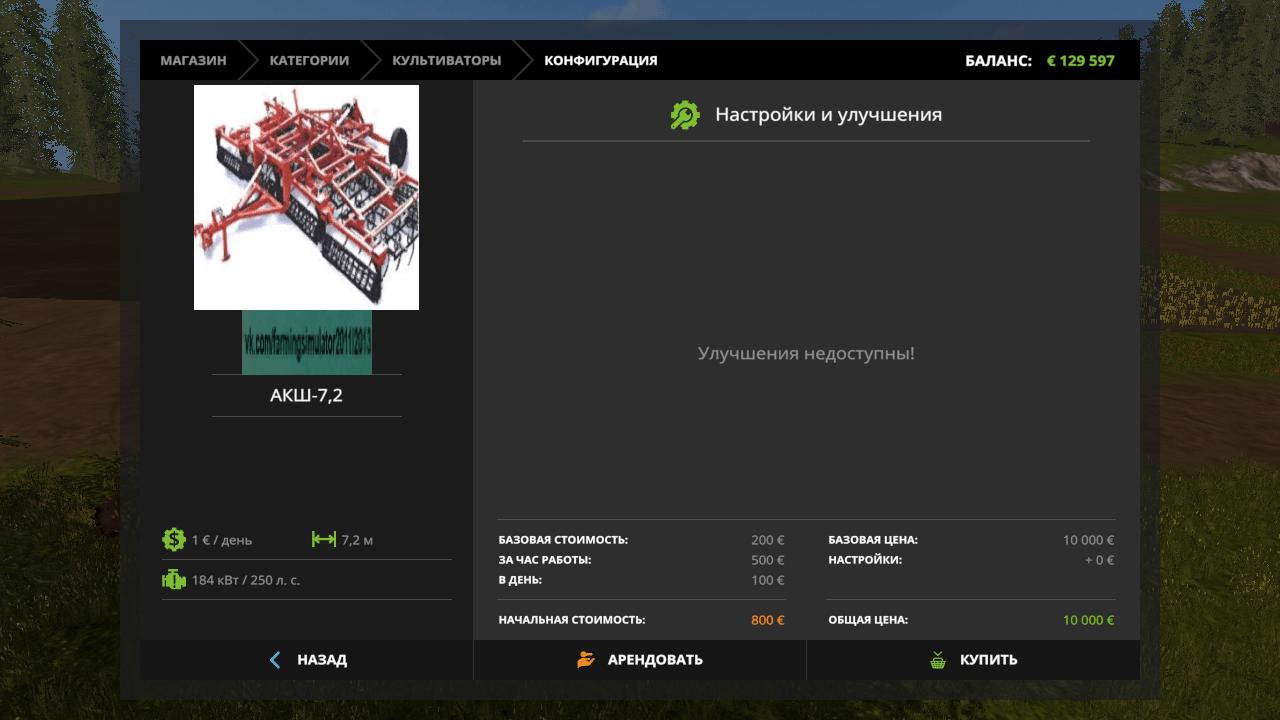This screenshot has height=720, width=1280.
Task: Click the АКШ-7,2 model name
Action: tap(306, 395)
